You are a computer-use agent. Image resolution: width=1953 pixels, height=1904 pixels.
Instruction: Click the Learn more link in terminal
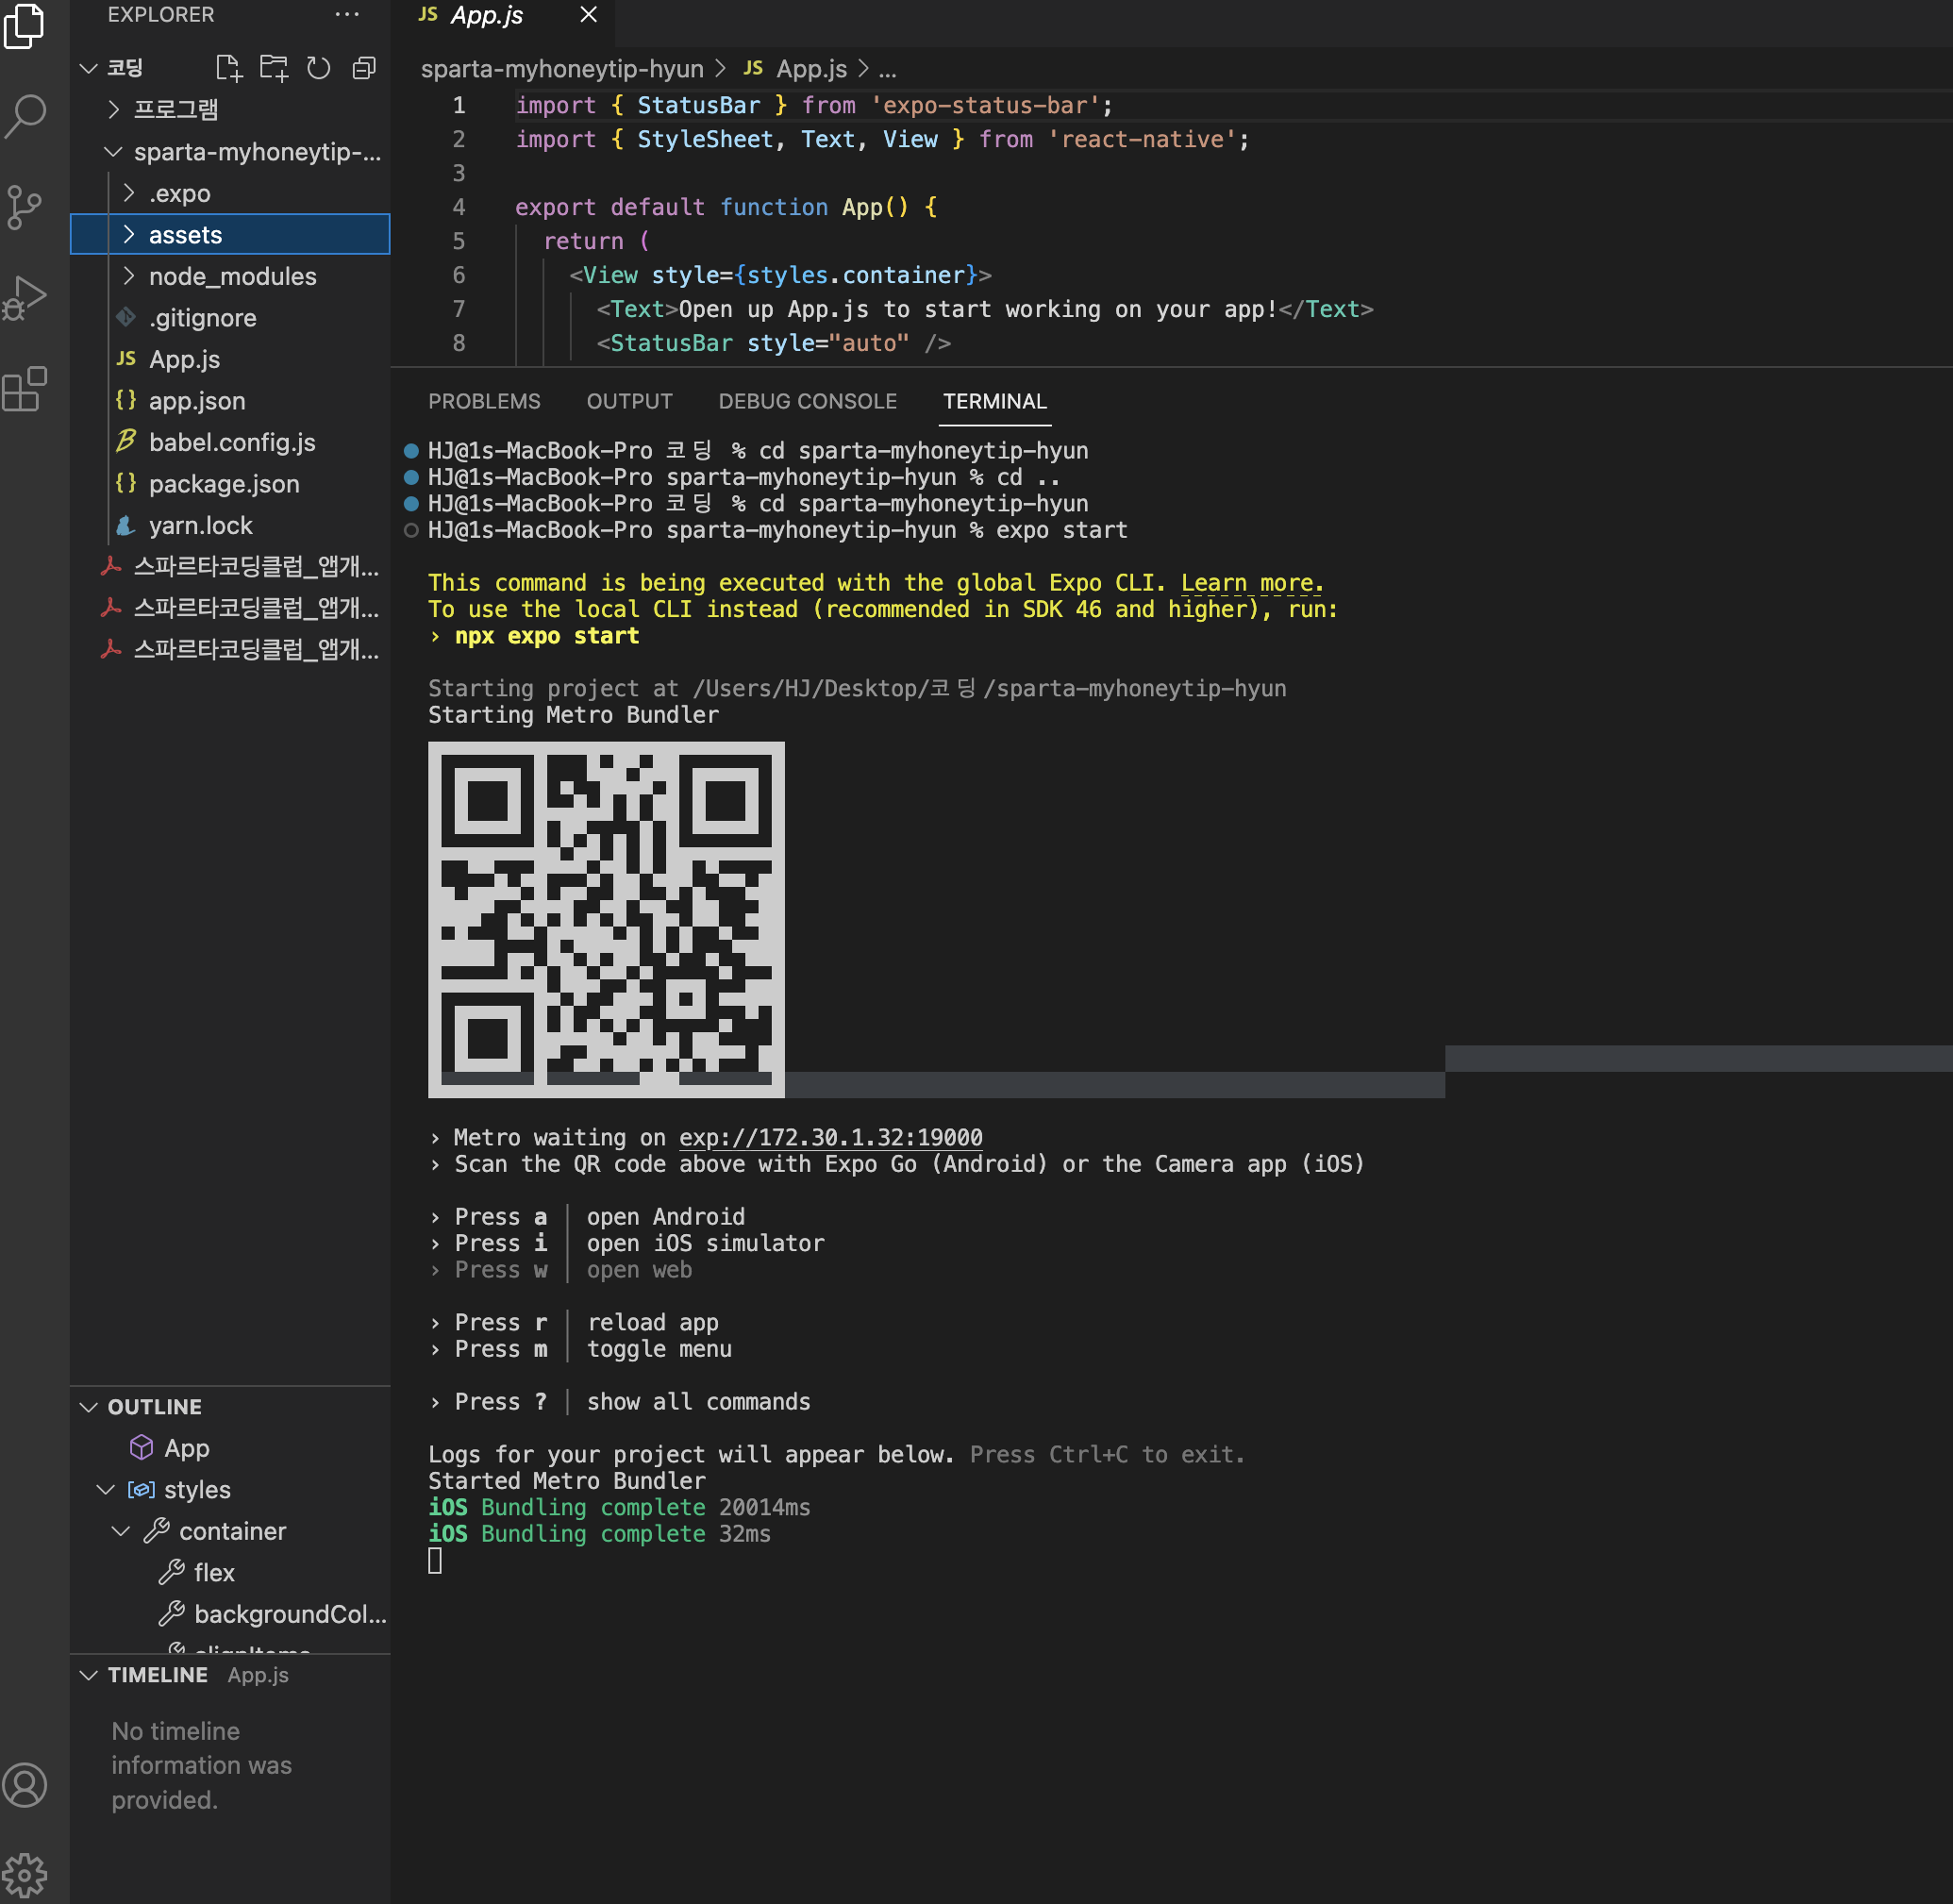[1252, 583]
